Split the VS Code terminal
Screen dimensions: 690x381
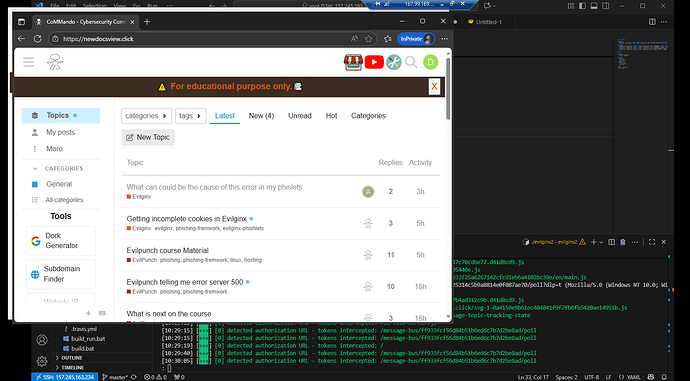[611, 242]
